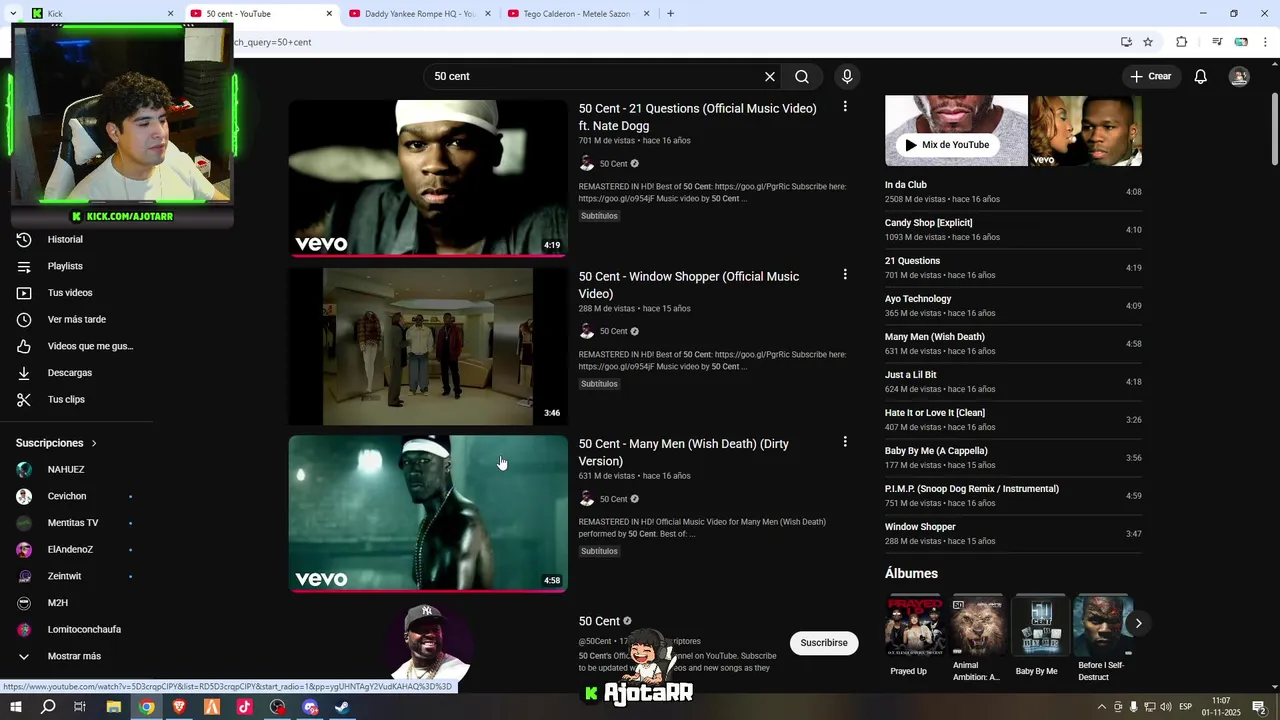
Task: Open a new browser tab
Action: [x=670, y=14]
